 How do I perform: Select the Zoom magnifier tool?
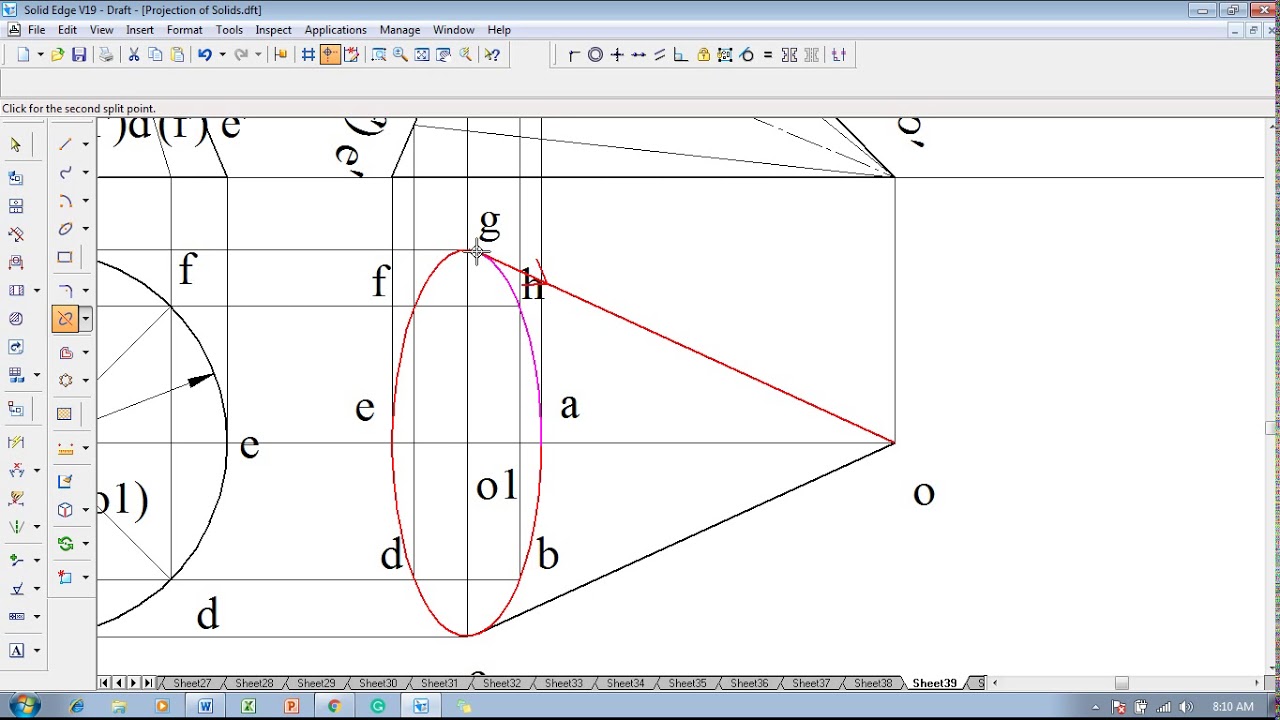(x=400, y=55)
